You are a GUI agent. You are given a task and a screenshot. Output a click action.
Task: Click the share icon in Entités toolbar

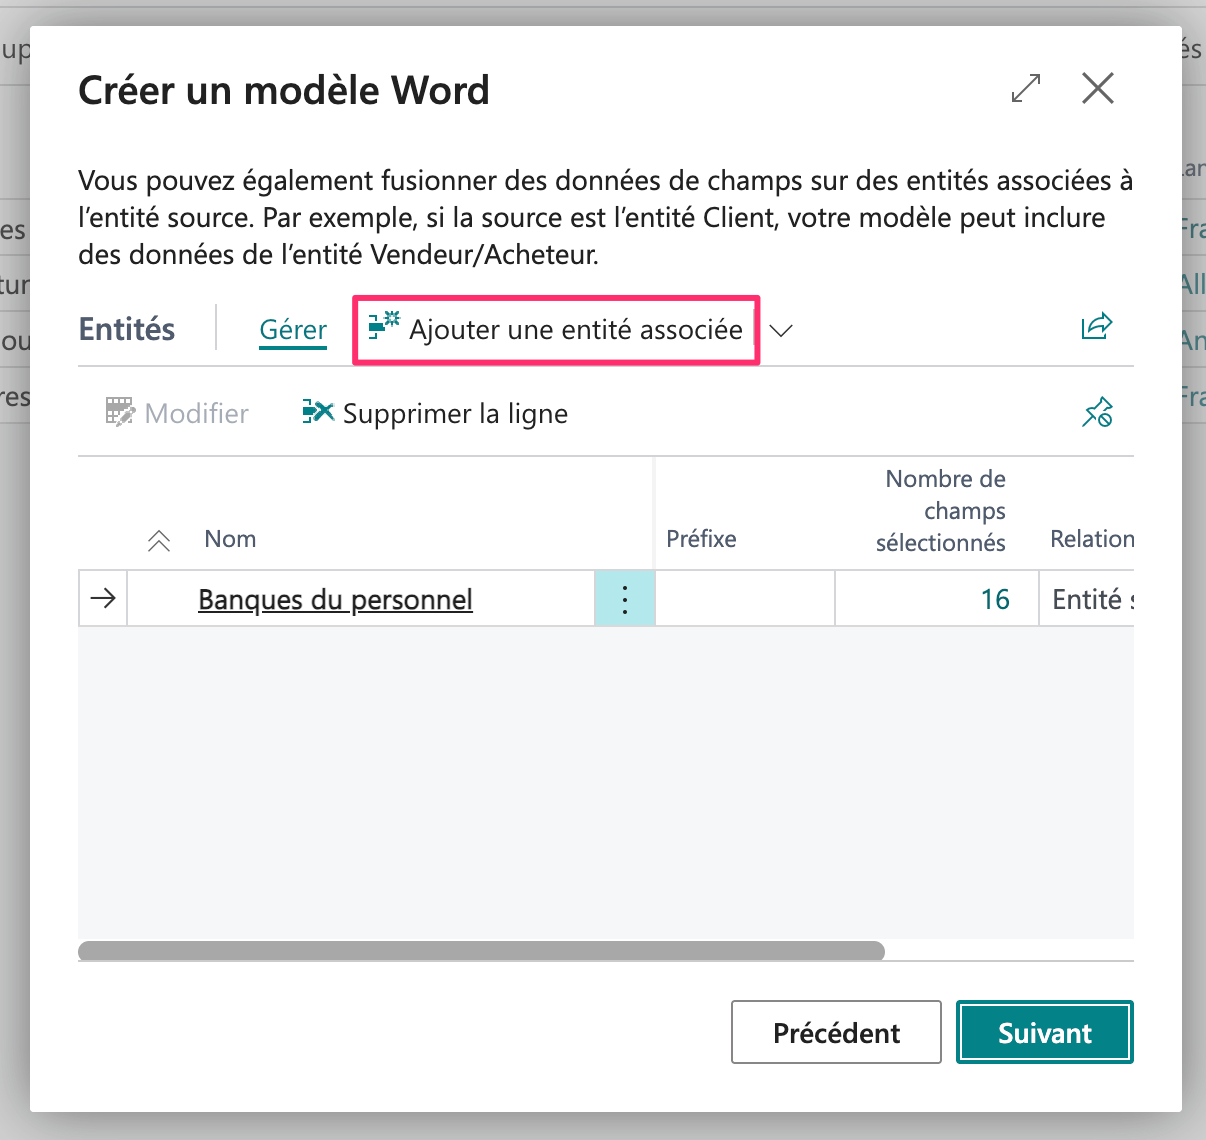pos(1096,327)
